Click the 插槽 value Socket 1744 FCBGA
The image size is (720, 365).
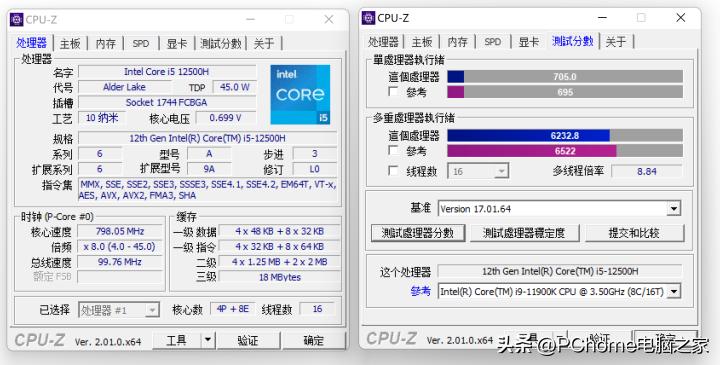pos(167,102)
